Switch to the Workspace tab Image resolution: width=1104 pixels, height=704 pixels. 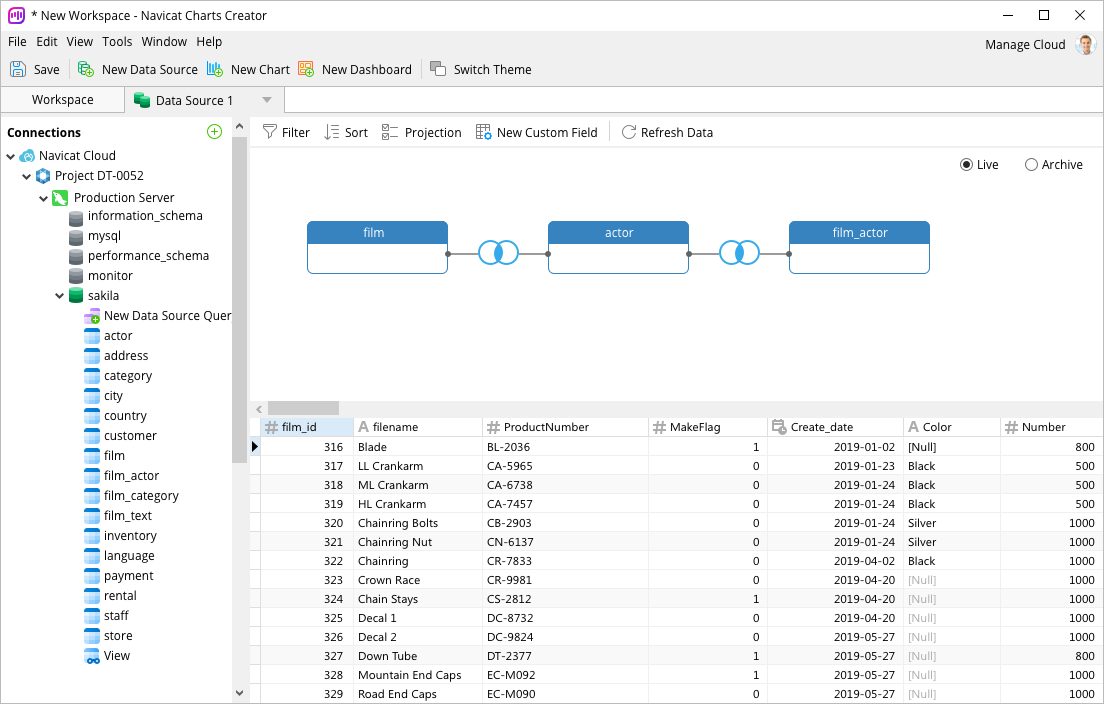coord(63,99)
